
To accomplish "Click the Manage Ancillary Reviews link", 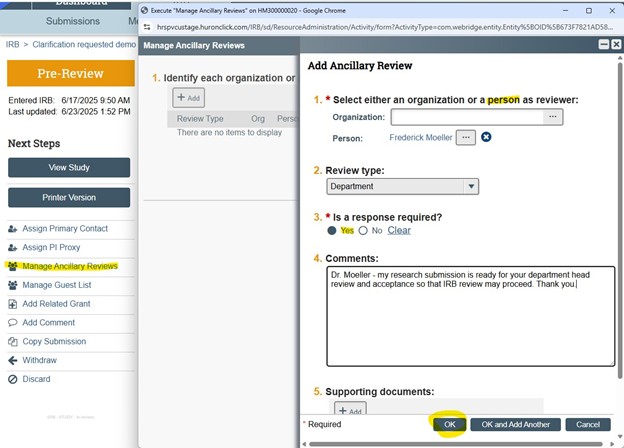I will coord(70,266).
